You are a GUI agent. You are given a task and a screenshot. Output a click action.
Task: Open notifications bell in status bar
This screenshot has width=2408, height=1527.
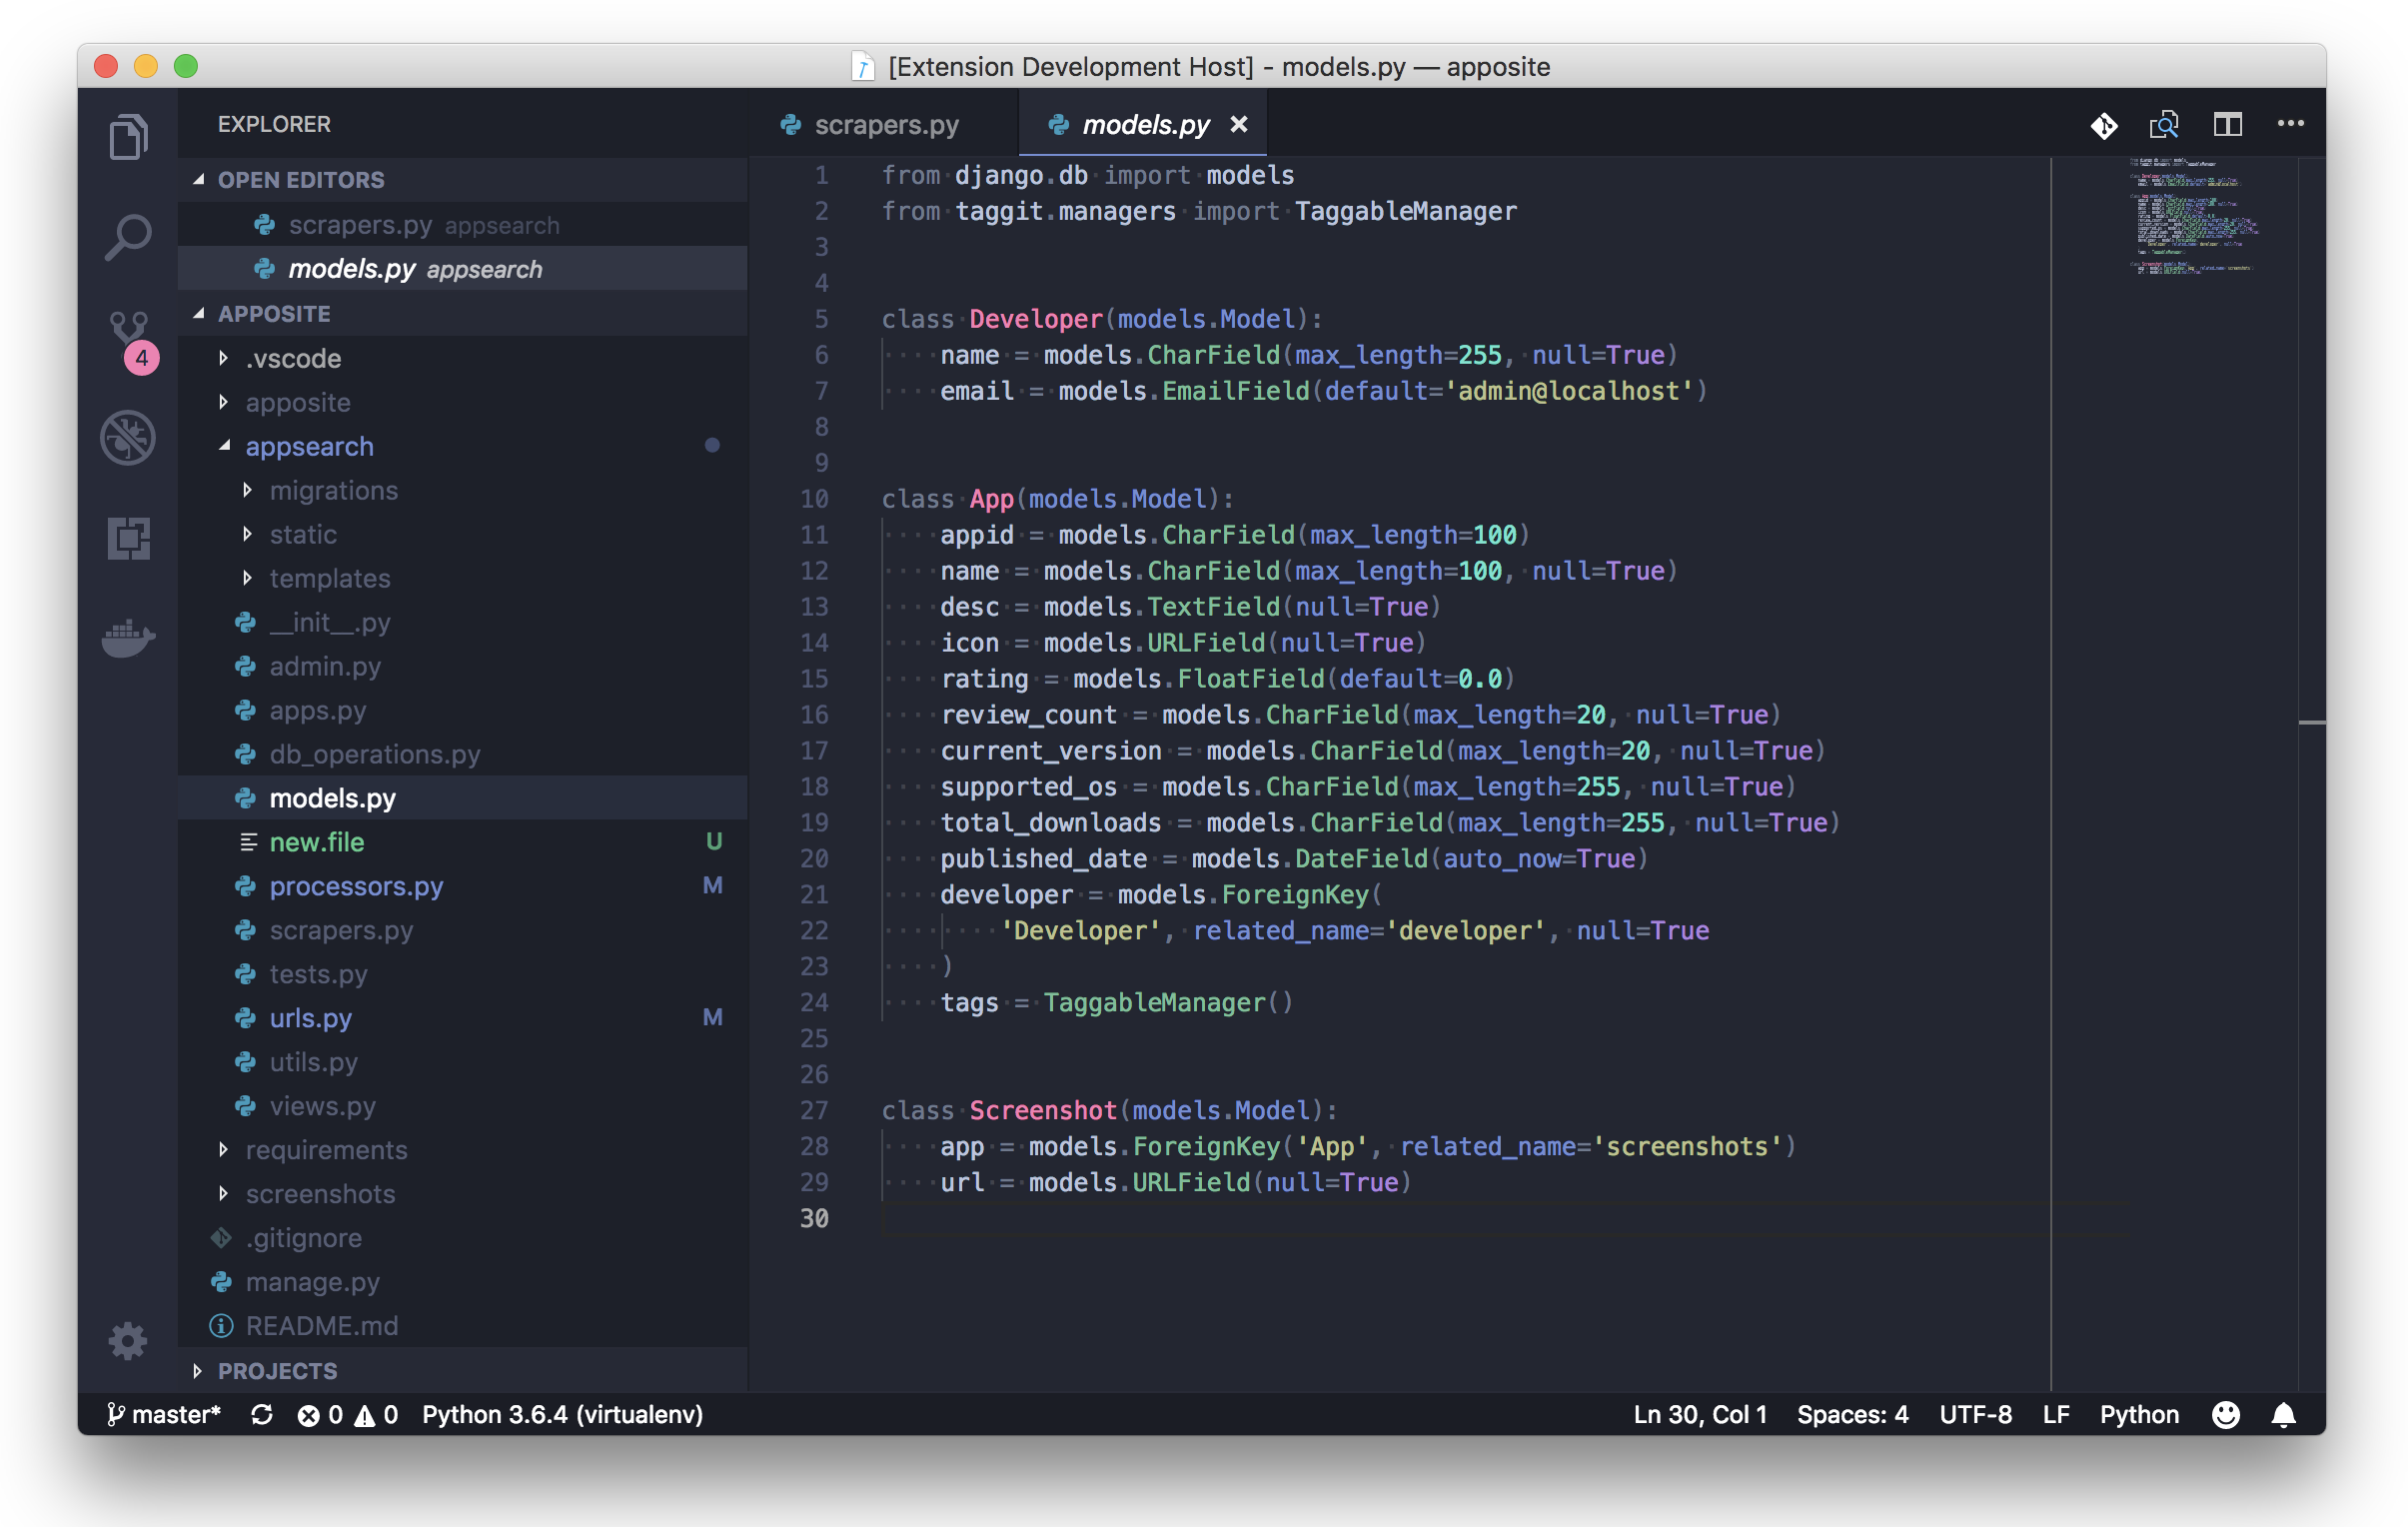pos(2283,1415)
